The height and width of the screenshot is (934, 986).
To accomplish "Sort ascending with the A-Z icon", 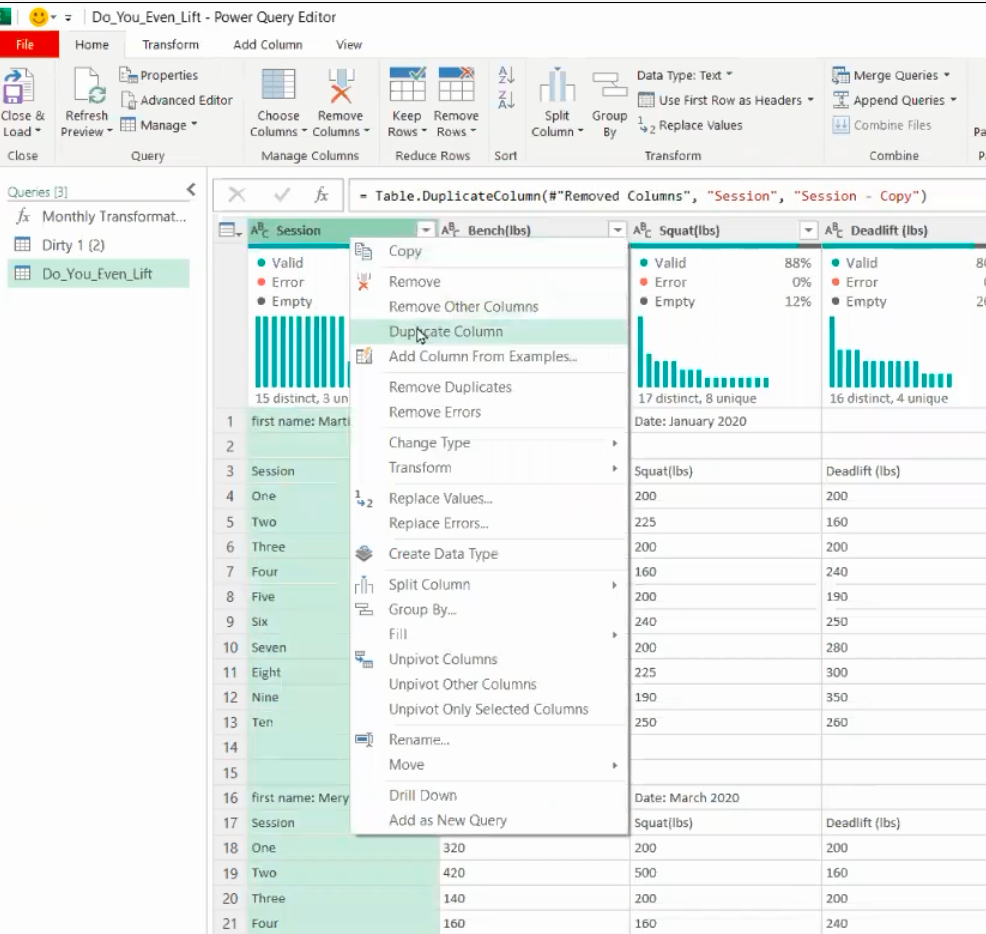I will pos(506,76).
